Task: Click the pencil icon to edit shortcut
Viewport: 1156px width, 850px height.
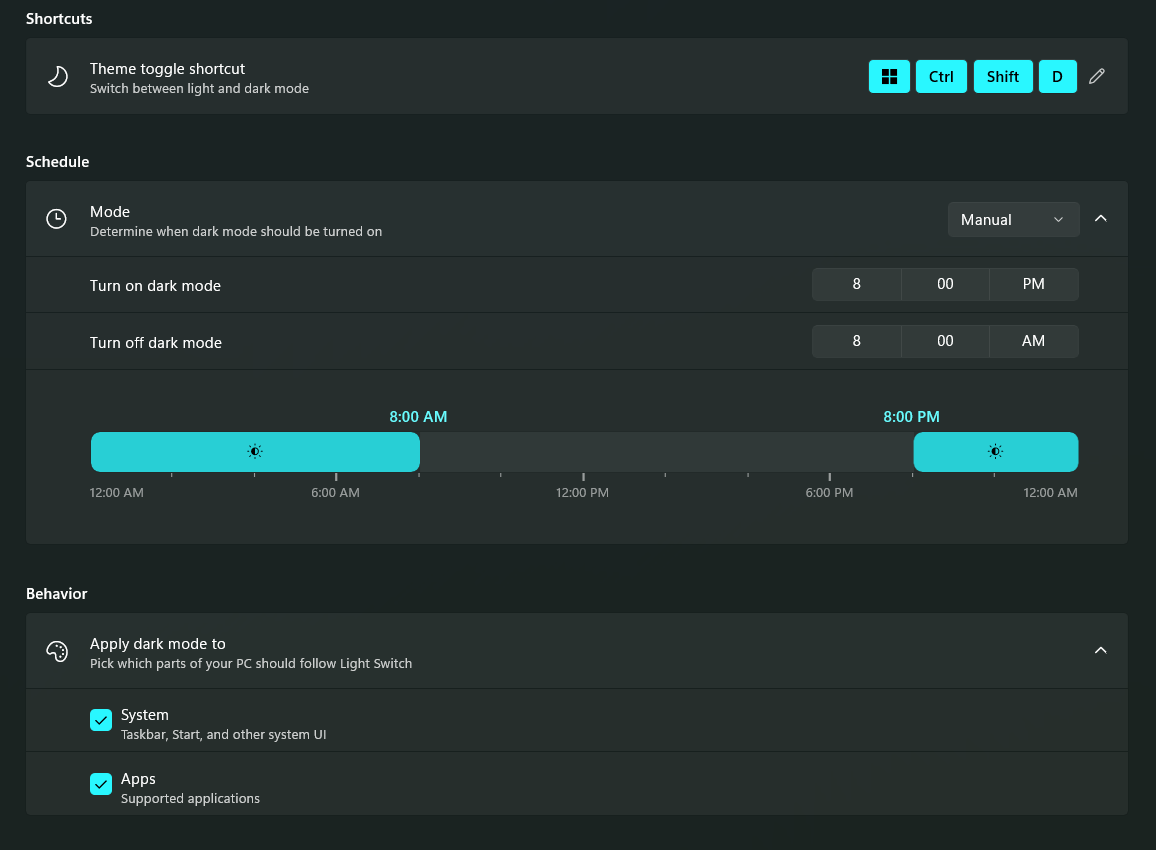Action: 1097,77
